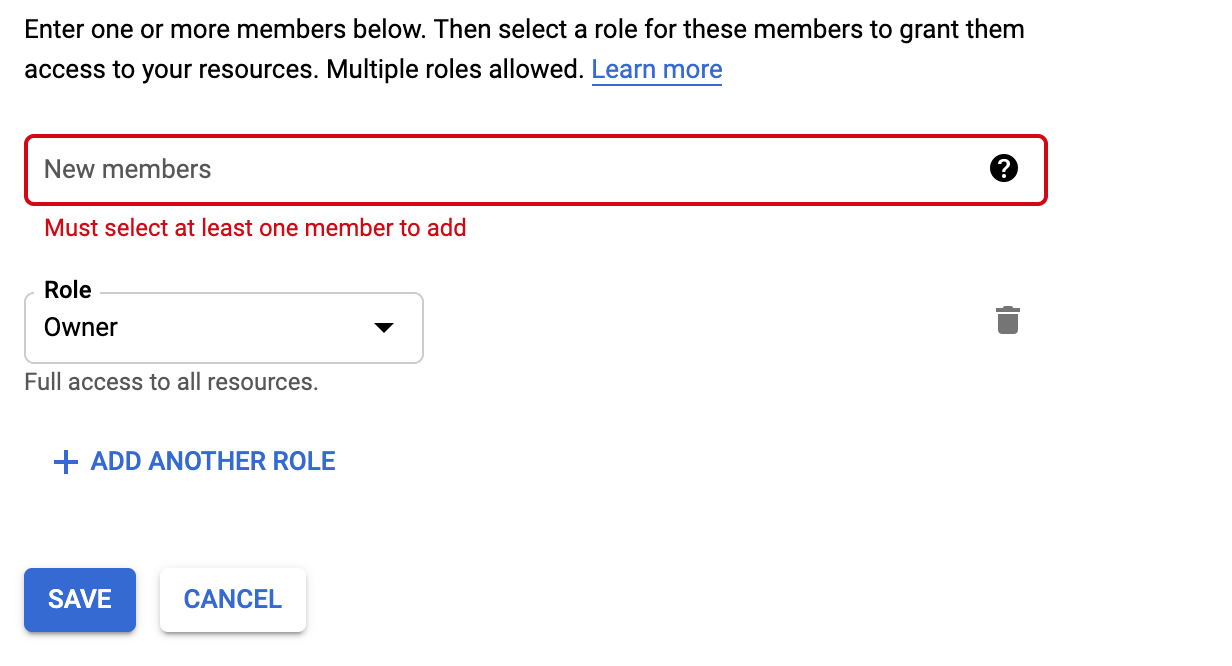Click the help question mark icon
This screenshot has height=666, width=1232.
1003,169
